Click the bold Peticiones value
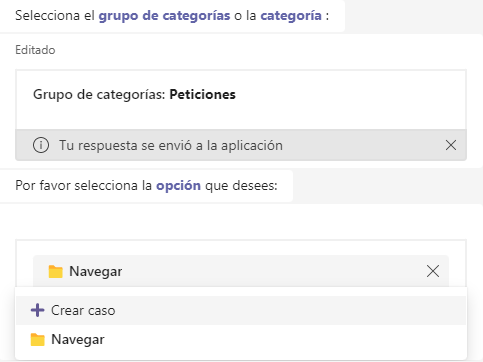The height and width of the screenshot is (362, 483). tap(202, 94)
